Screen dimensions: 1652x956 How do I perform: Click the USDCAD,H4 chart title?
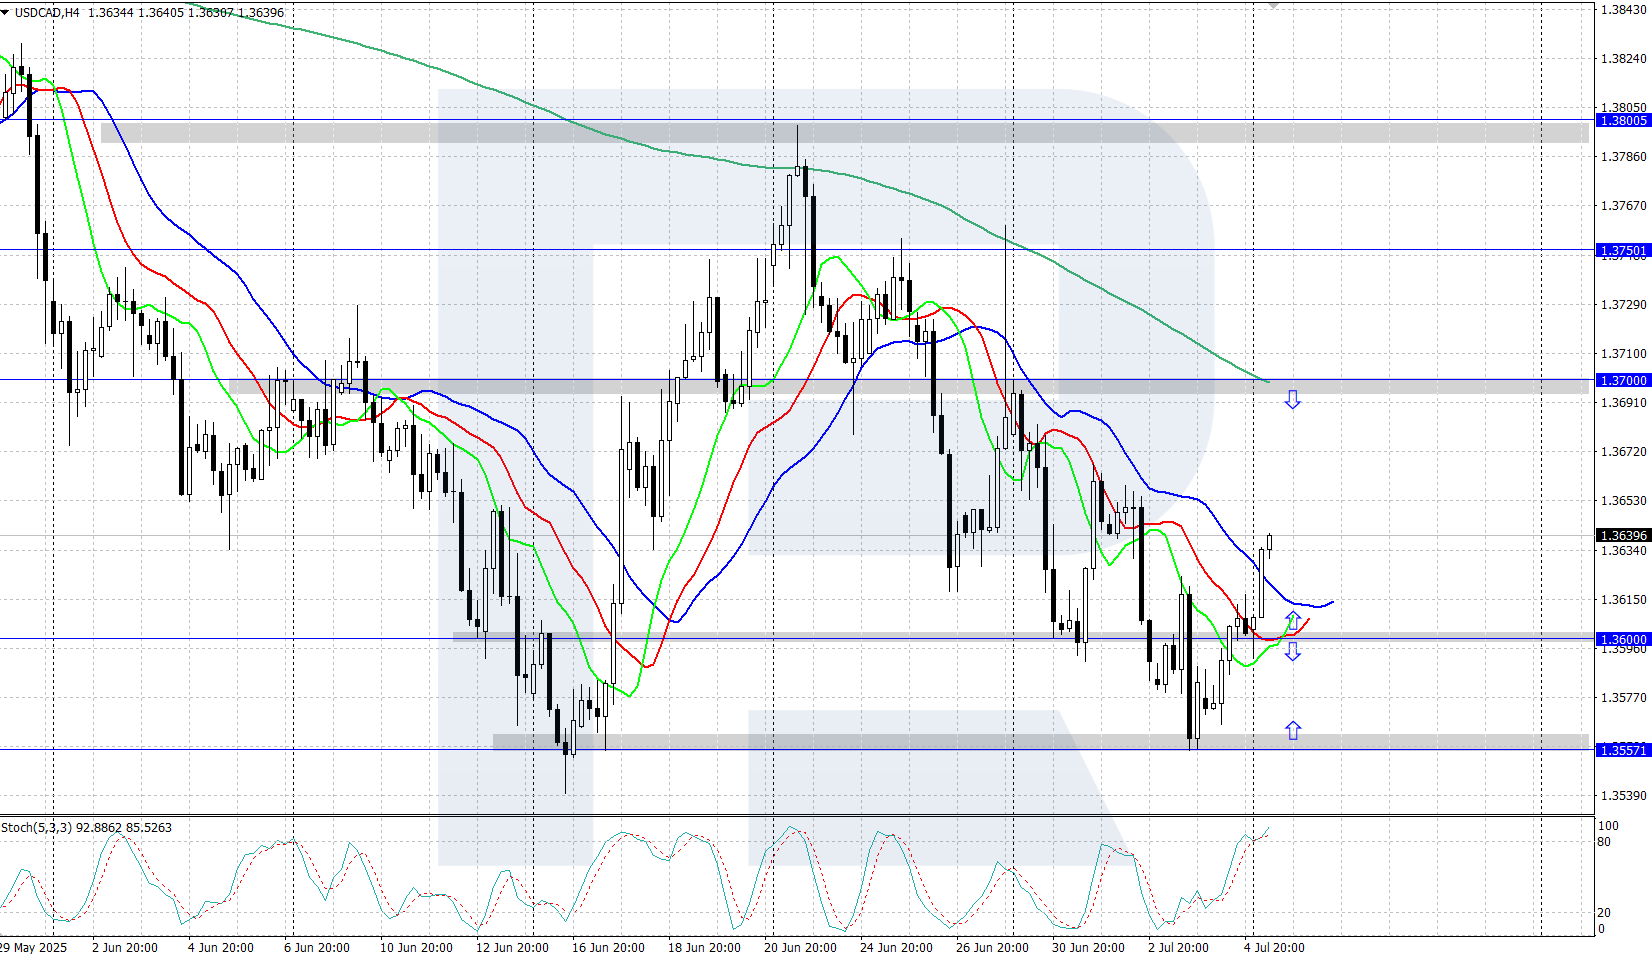tap(47, 13)
